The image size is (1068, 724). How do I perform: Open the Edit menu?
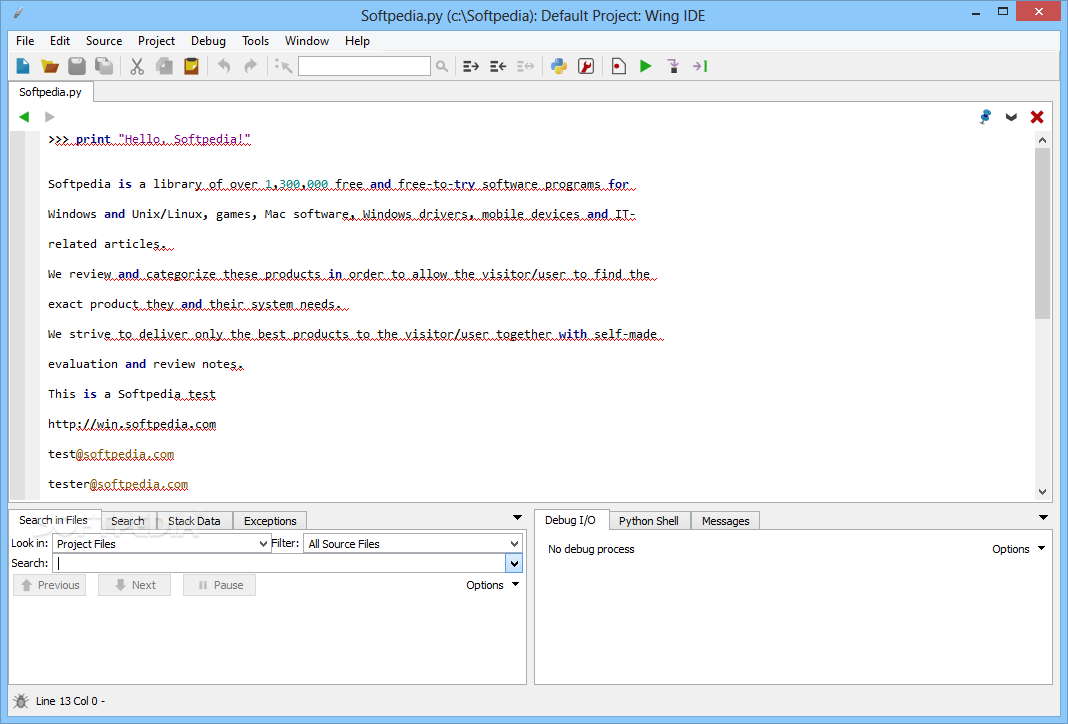click(x=60, y=41)
